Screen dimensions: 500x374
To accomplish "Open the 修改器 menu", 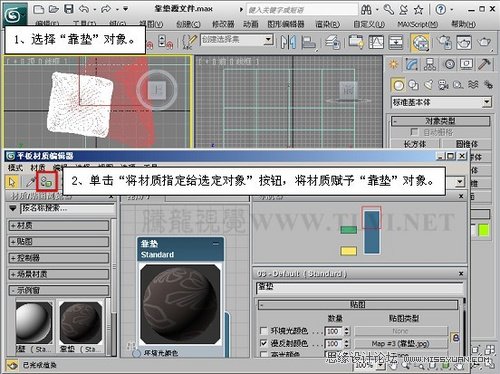I will [x=223, y=24].
